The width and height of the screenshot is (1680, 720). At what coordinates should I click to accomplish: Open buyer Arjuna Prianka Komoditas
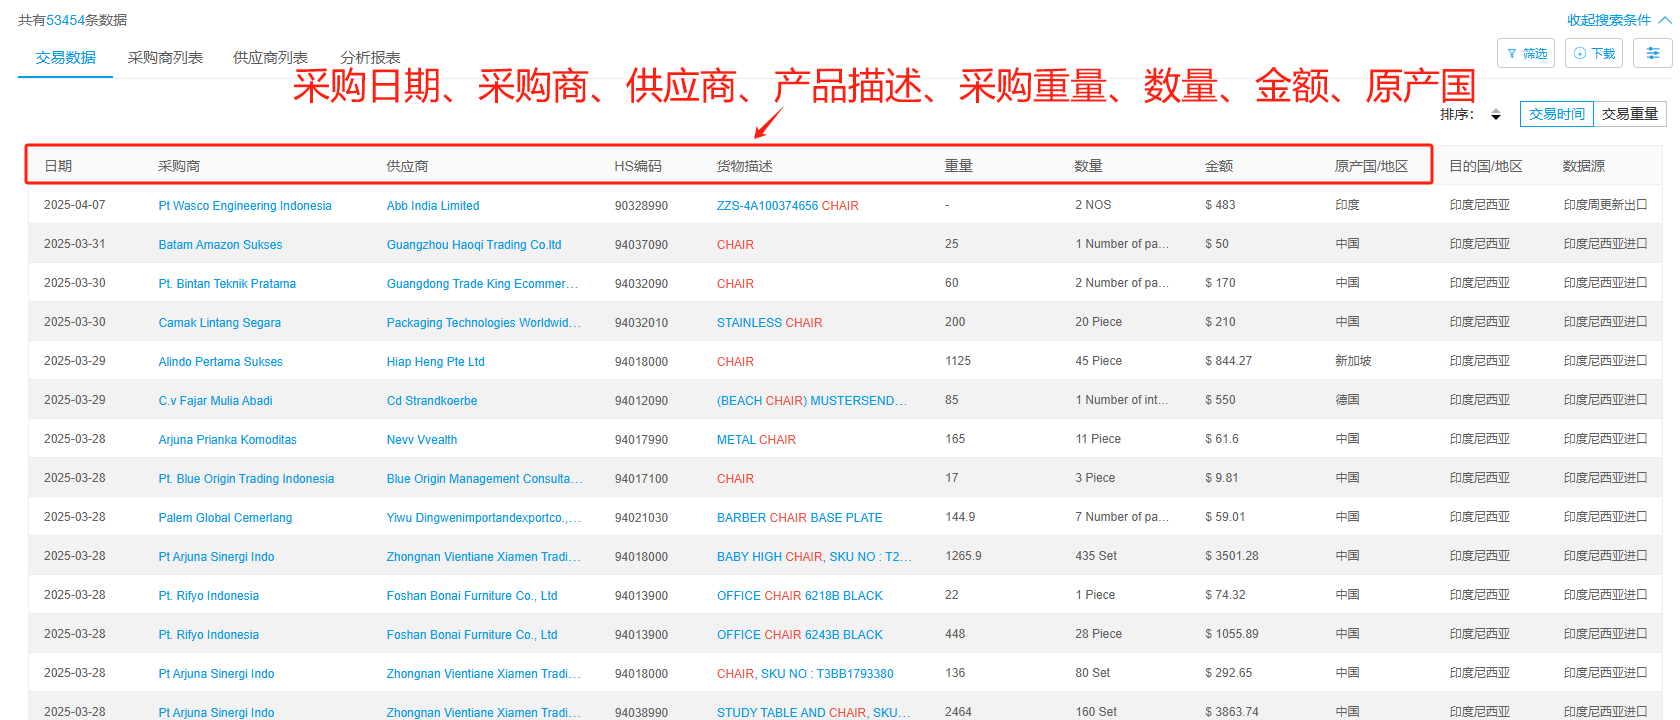tap(227, 440)
